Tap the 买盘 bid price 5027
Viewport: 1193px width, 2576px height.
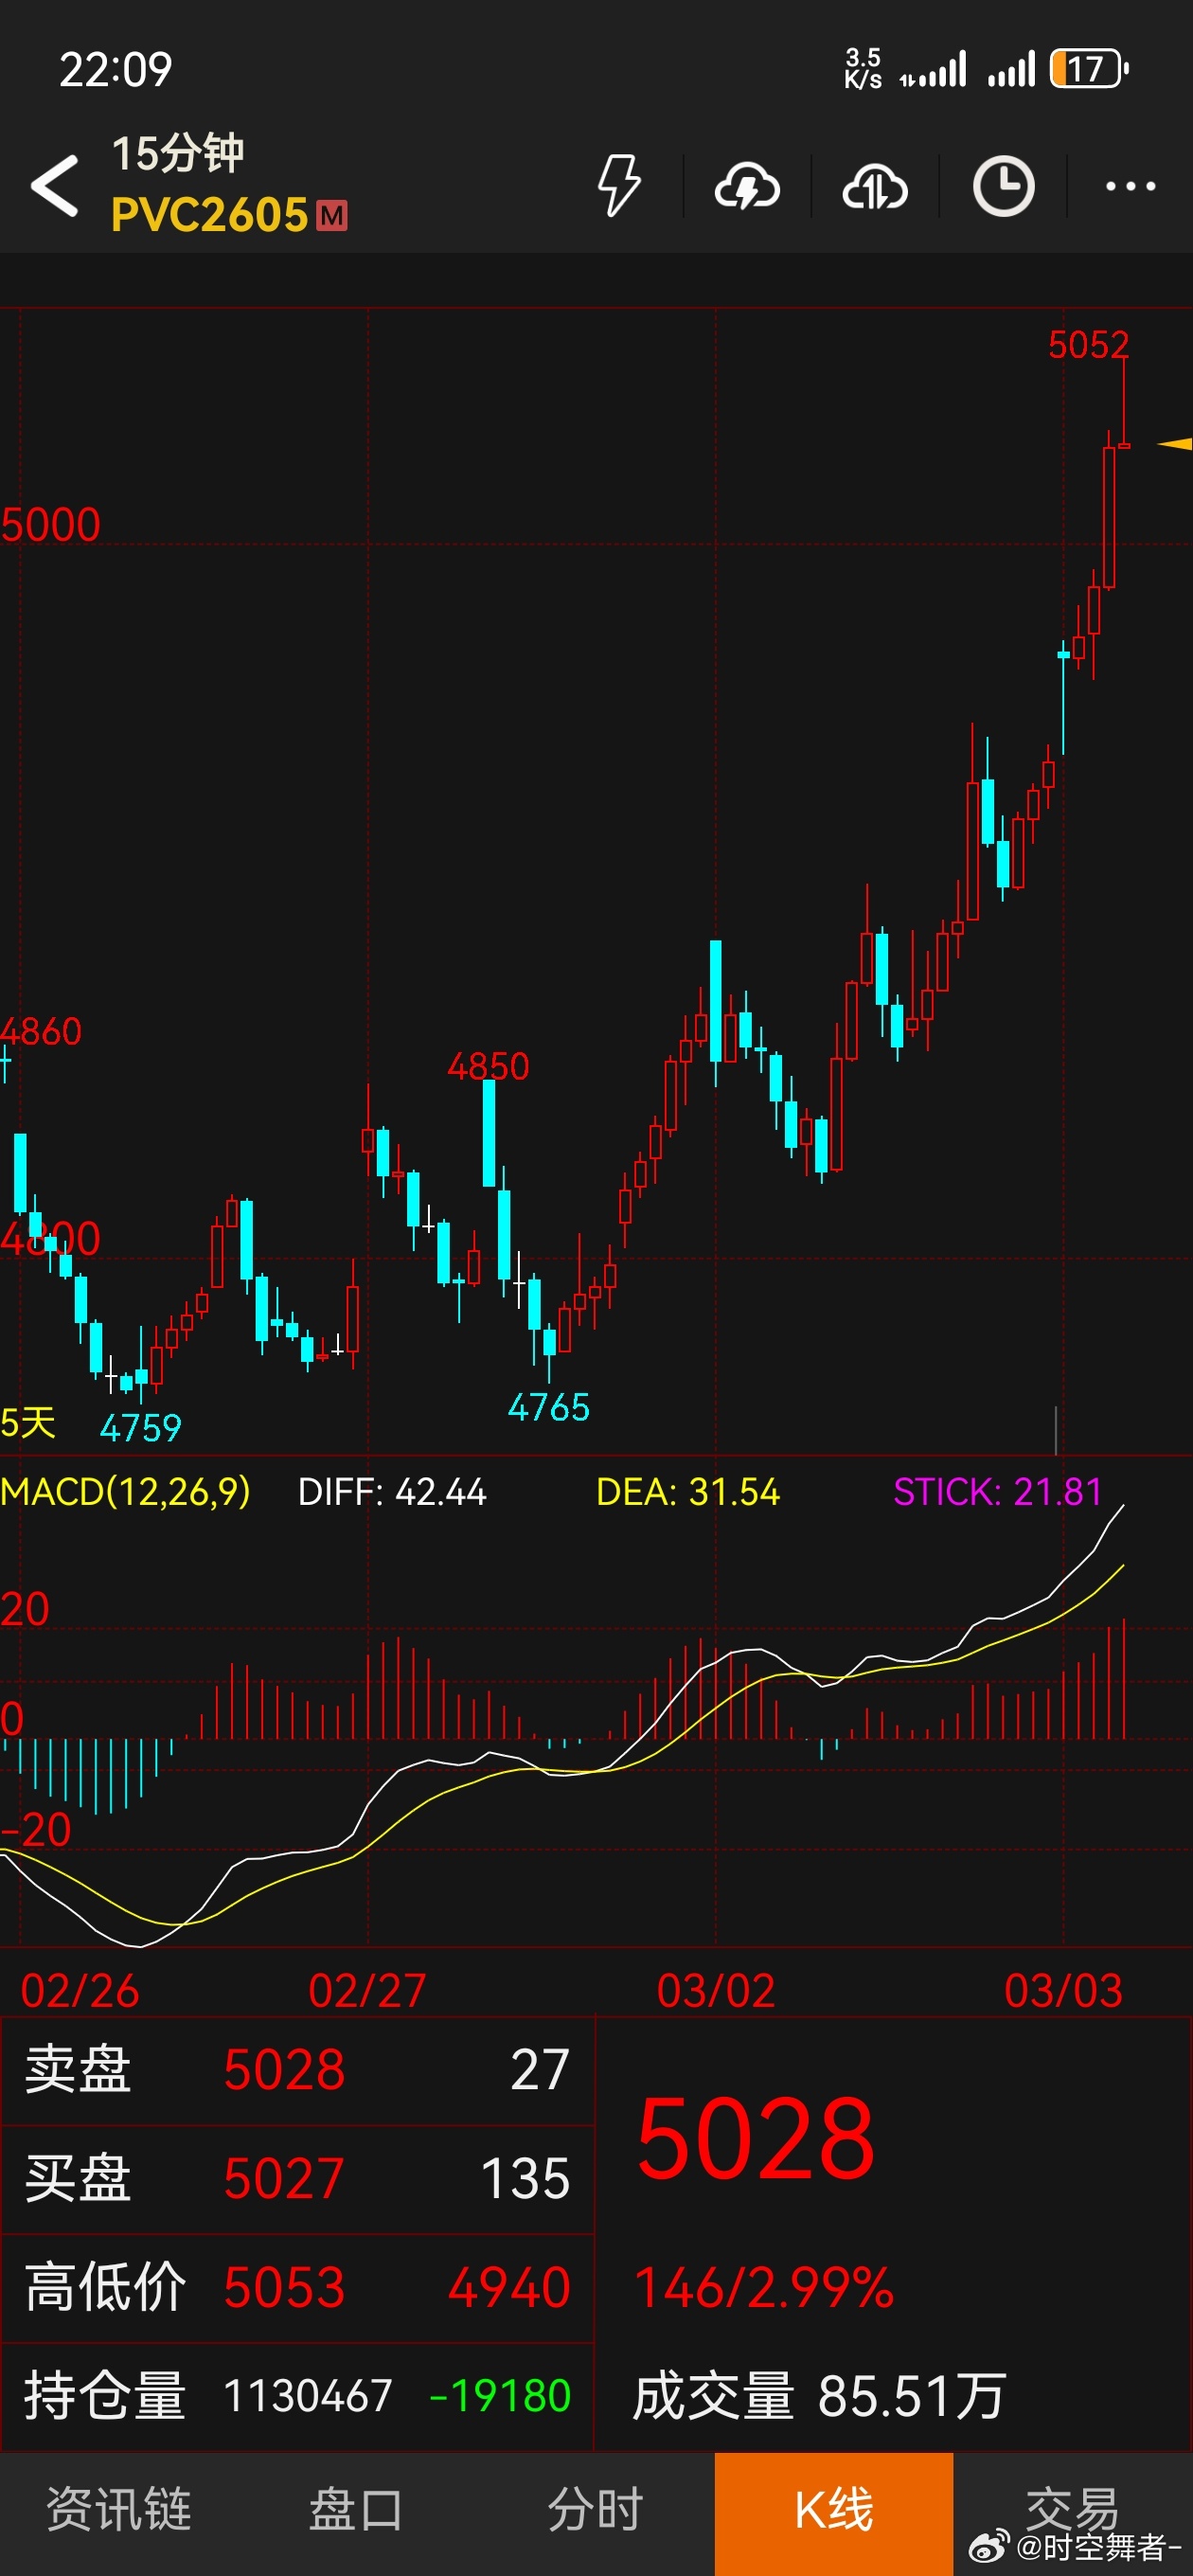284,2179
